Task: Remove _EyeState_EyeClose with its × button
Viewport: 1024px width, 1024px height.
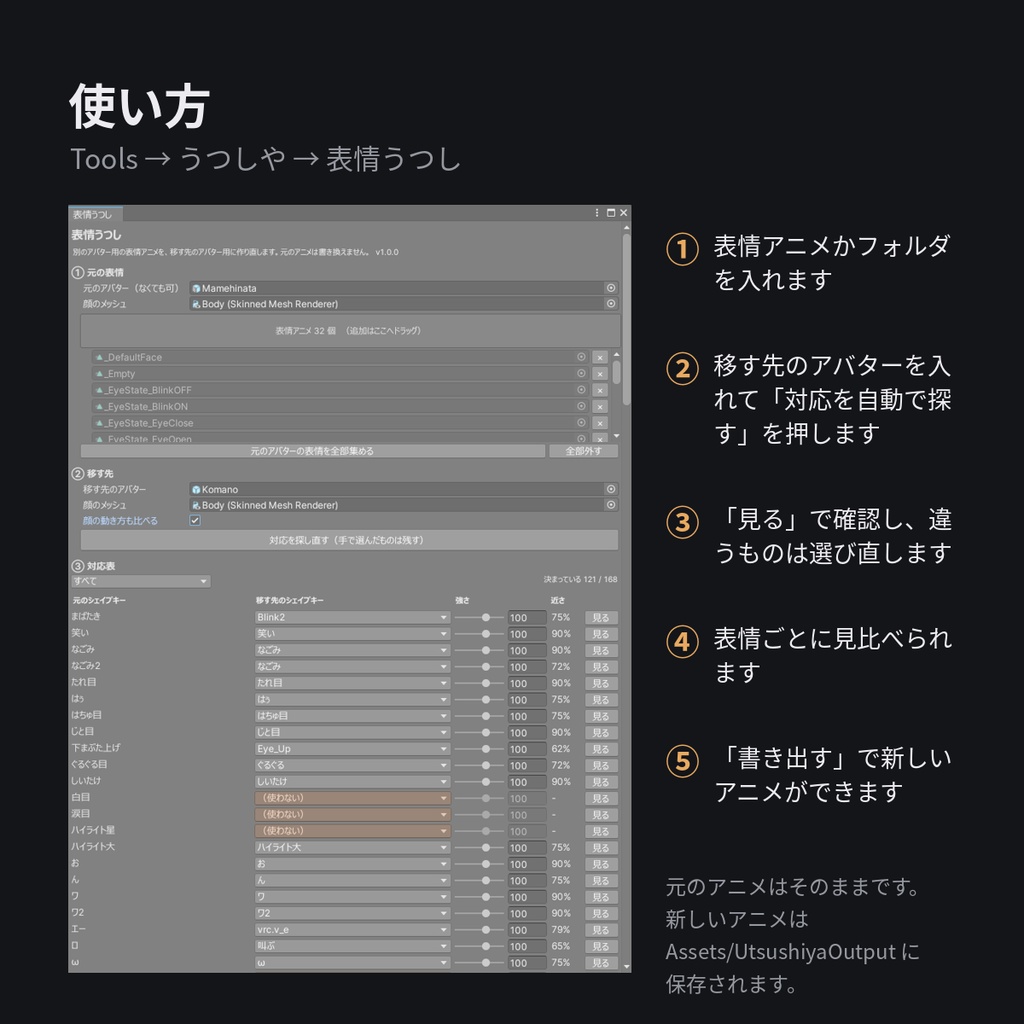Action: (600, 423)
